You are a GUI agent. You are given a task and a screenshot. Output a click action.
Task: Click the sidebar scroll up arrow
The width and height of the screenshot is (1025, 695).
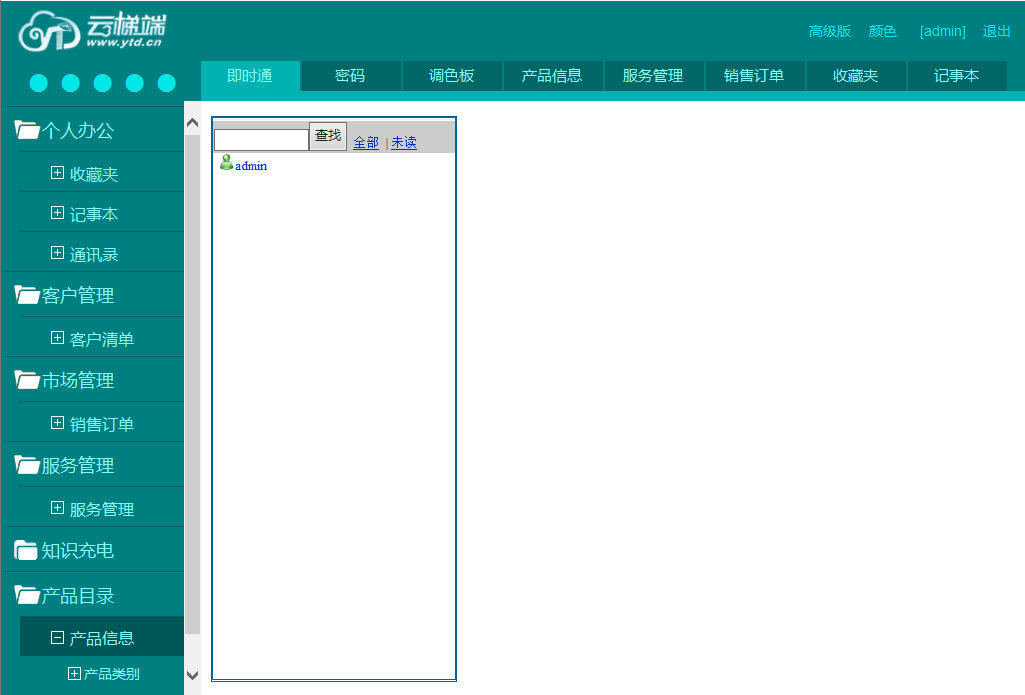point(192,123)
